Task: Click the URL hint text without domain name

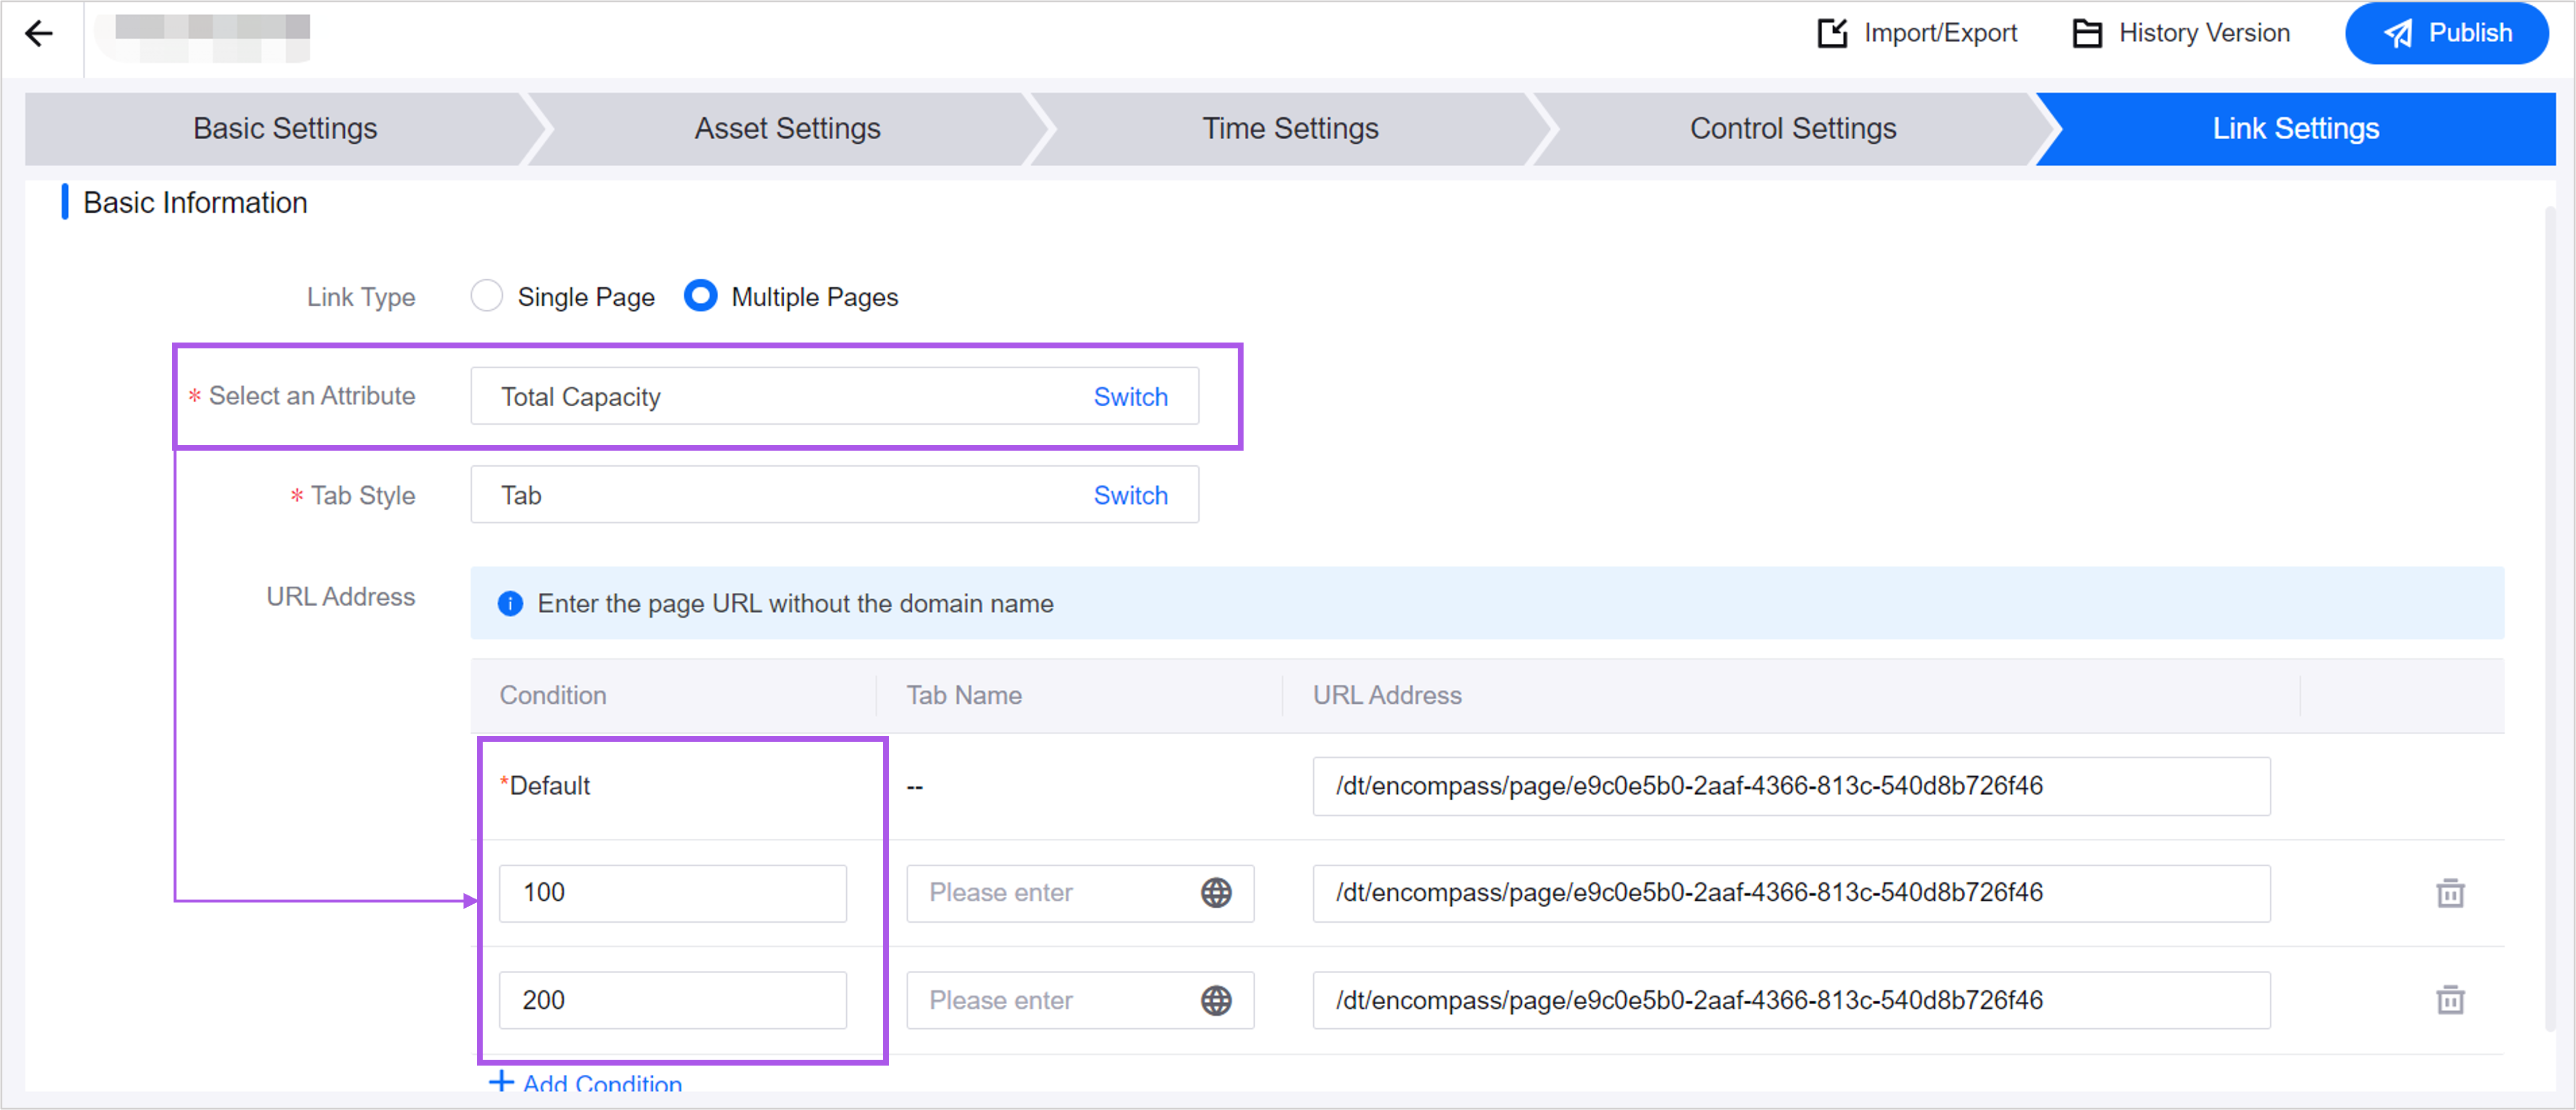Action: tap(795, 603)
